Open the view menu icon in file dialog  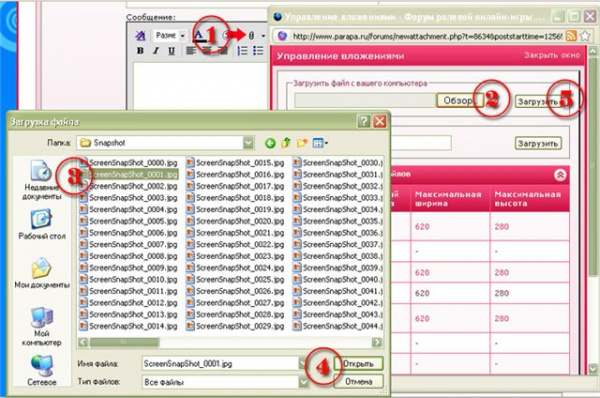point(320,143)
